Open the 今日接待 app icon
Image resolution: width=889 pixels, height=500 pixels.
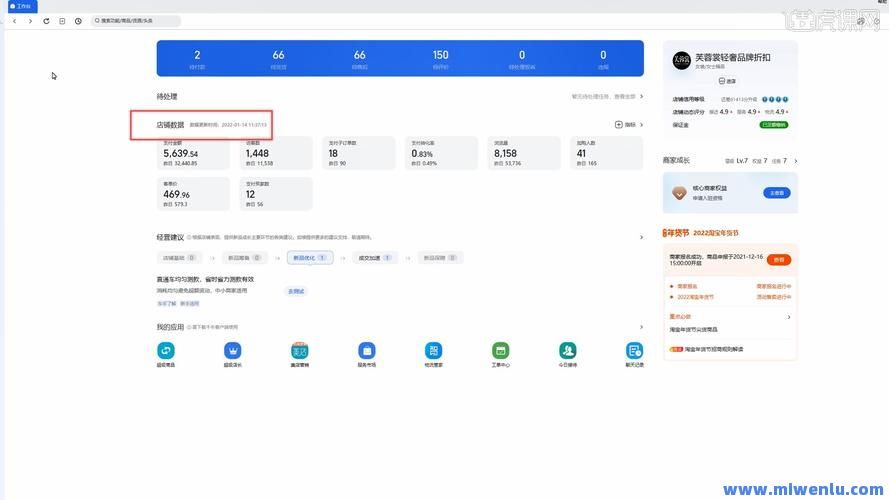[568, 351]
